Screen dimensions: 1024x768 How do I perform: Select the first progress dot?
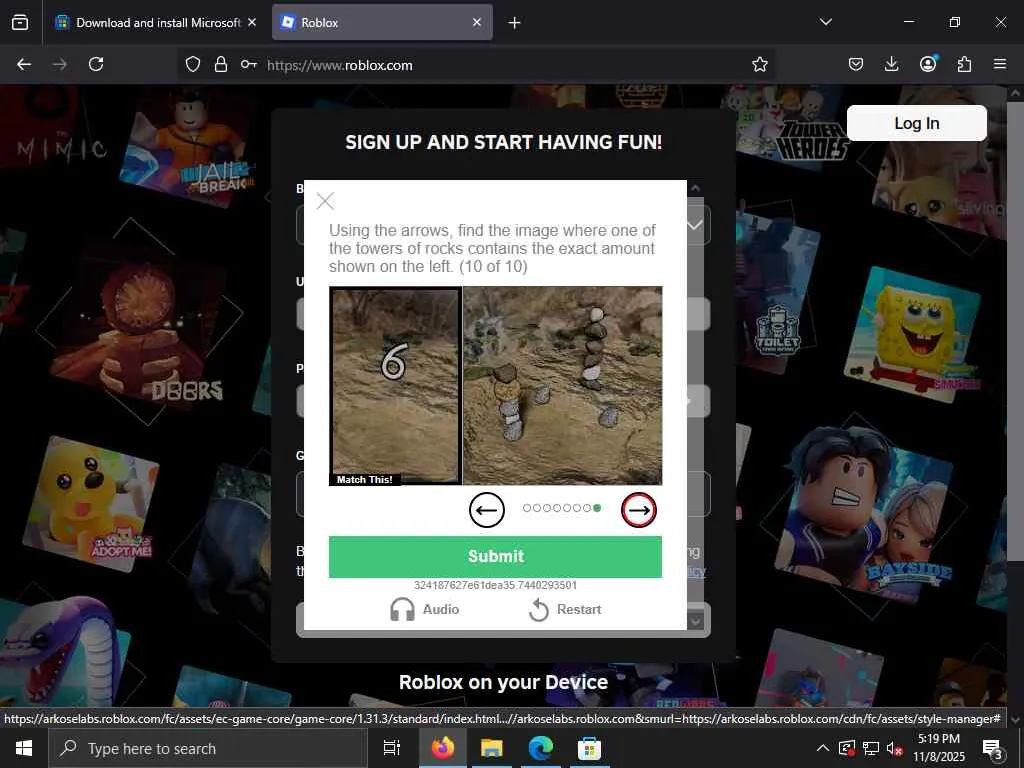click(x=527, y=508)
